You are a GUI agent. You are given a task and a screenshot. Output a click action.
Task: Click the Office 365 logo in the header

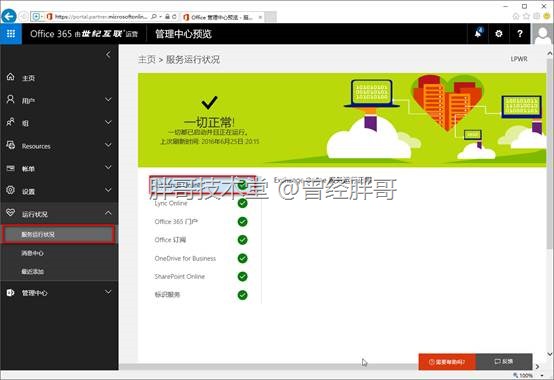(x=51, y=34)
